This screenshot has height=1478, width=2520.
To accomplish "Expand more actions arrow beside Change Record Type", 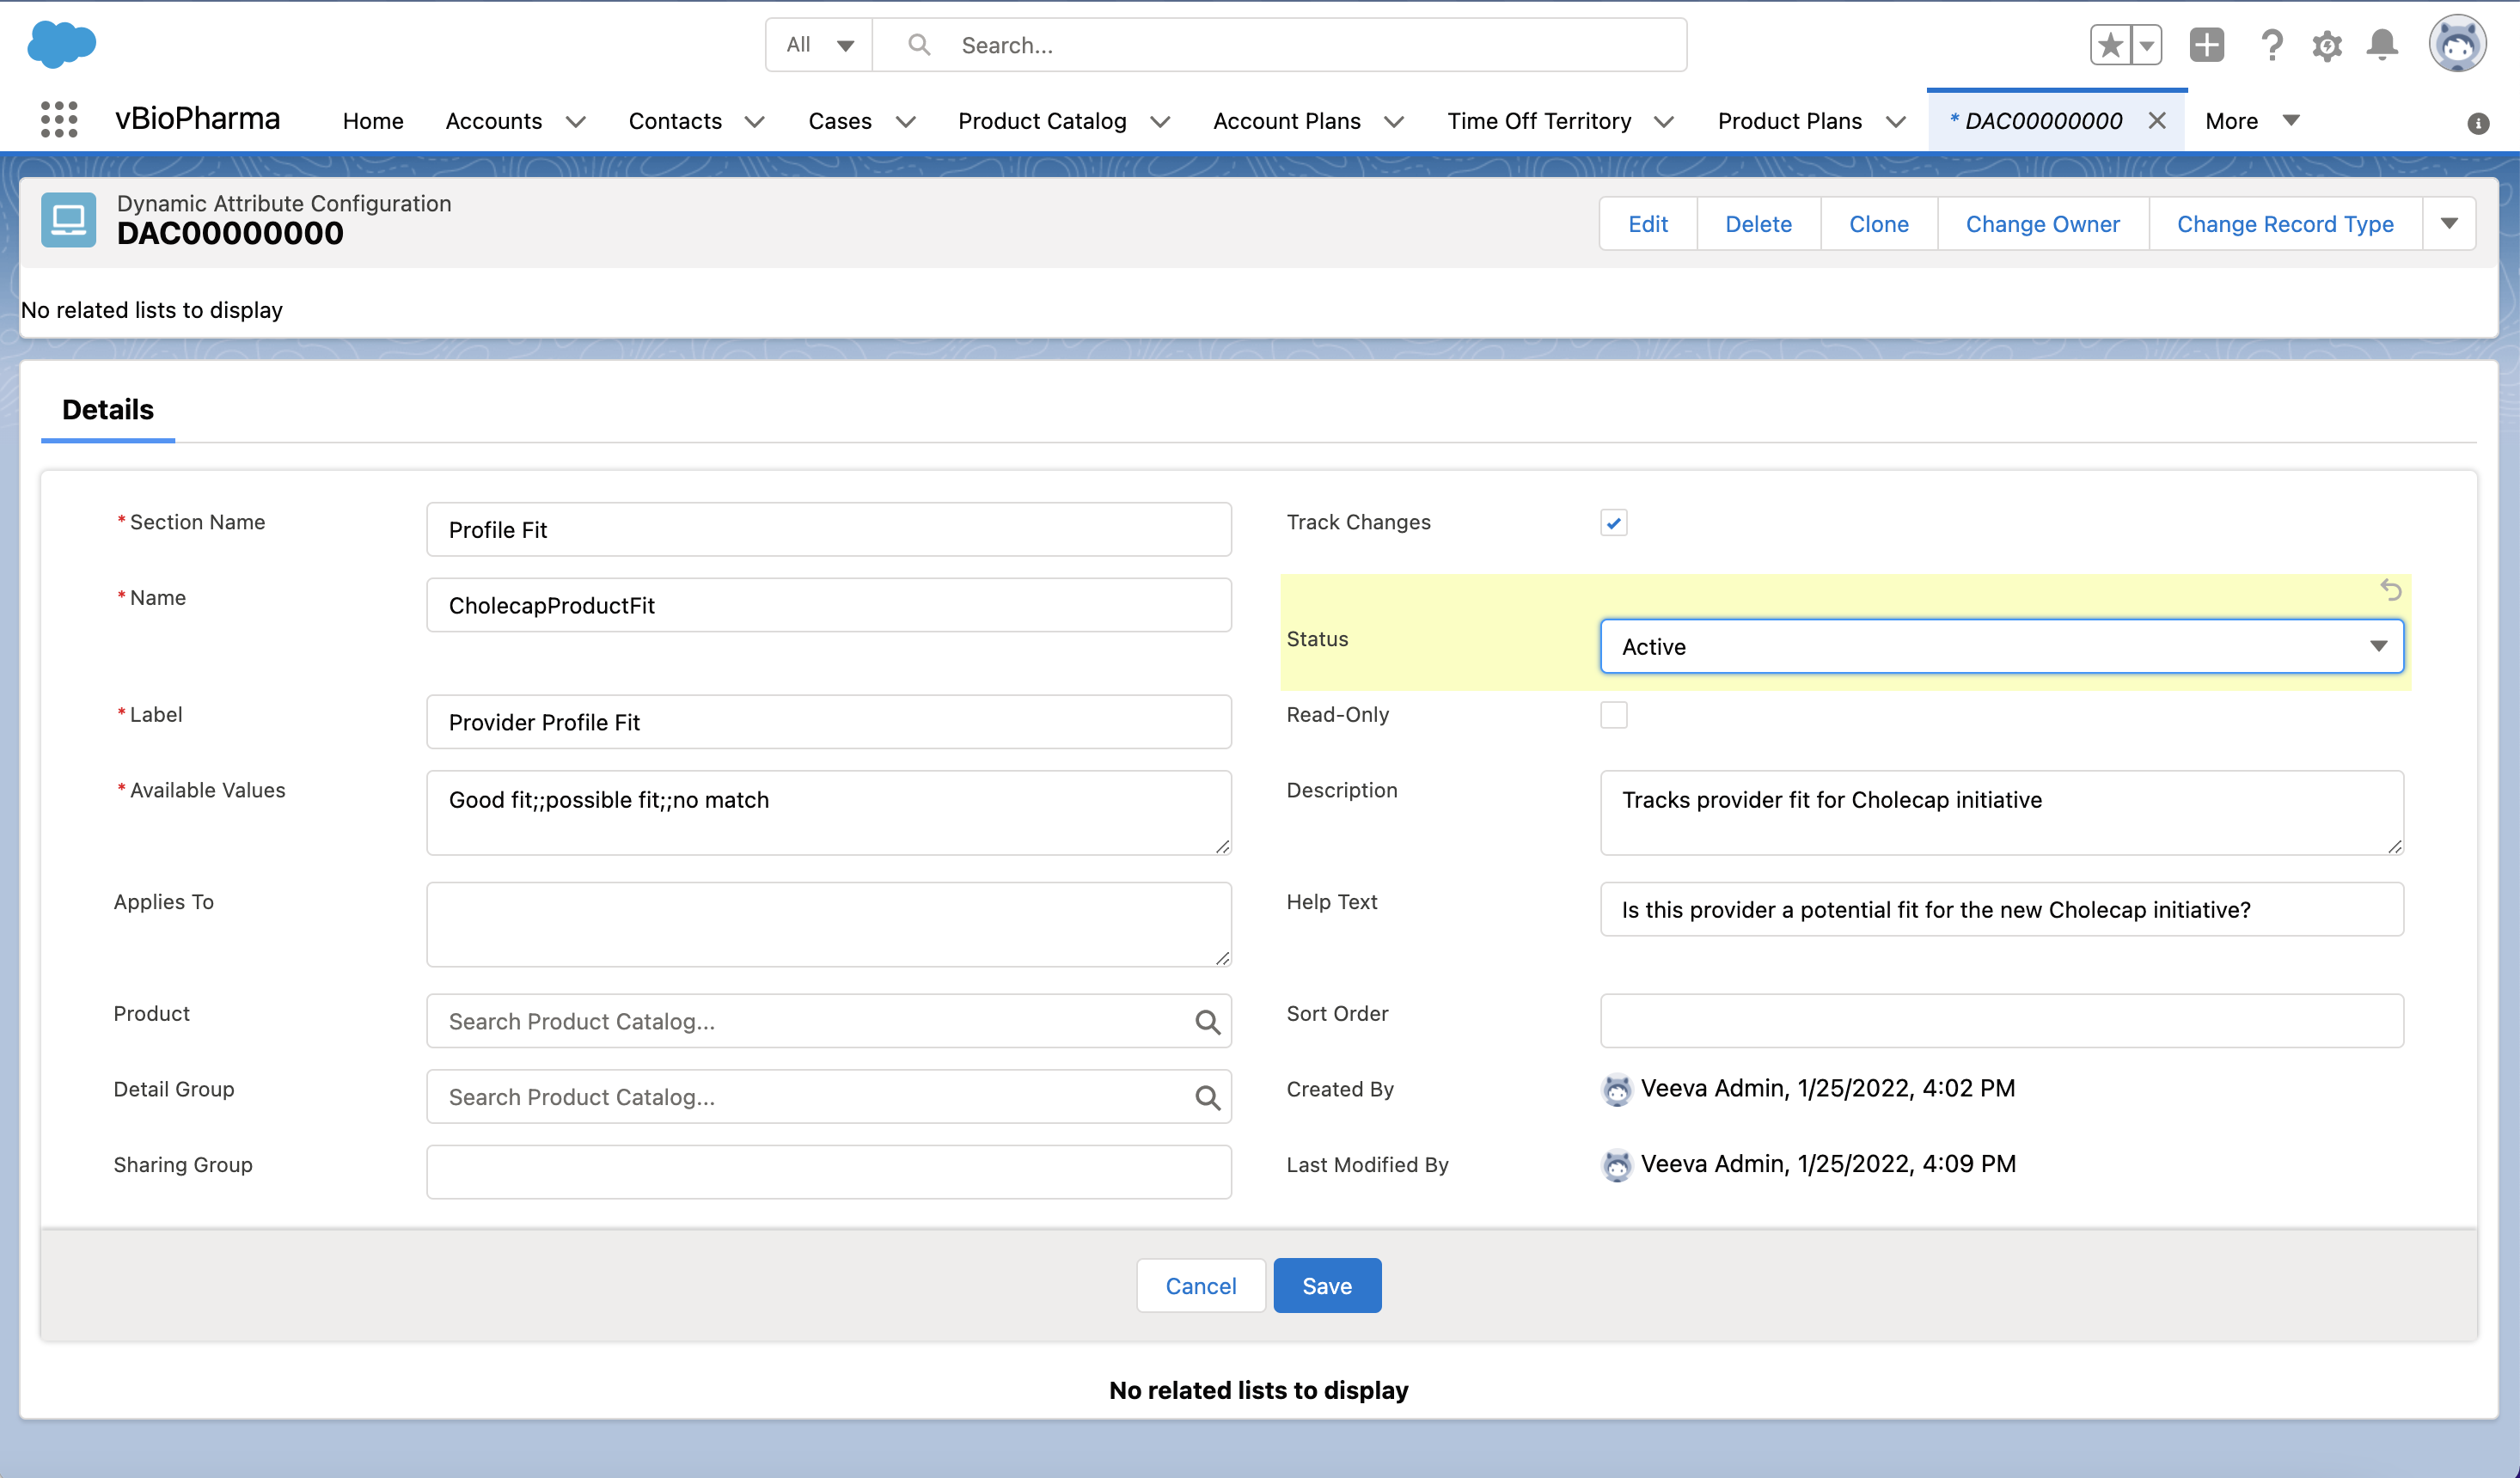I will 2449,224.
